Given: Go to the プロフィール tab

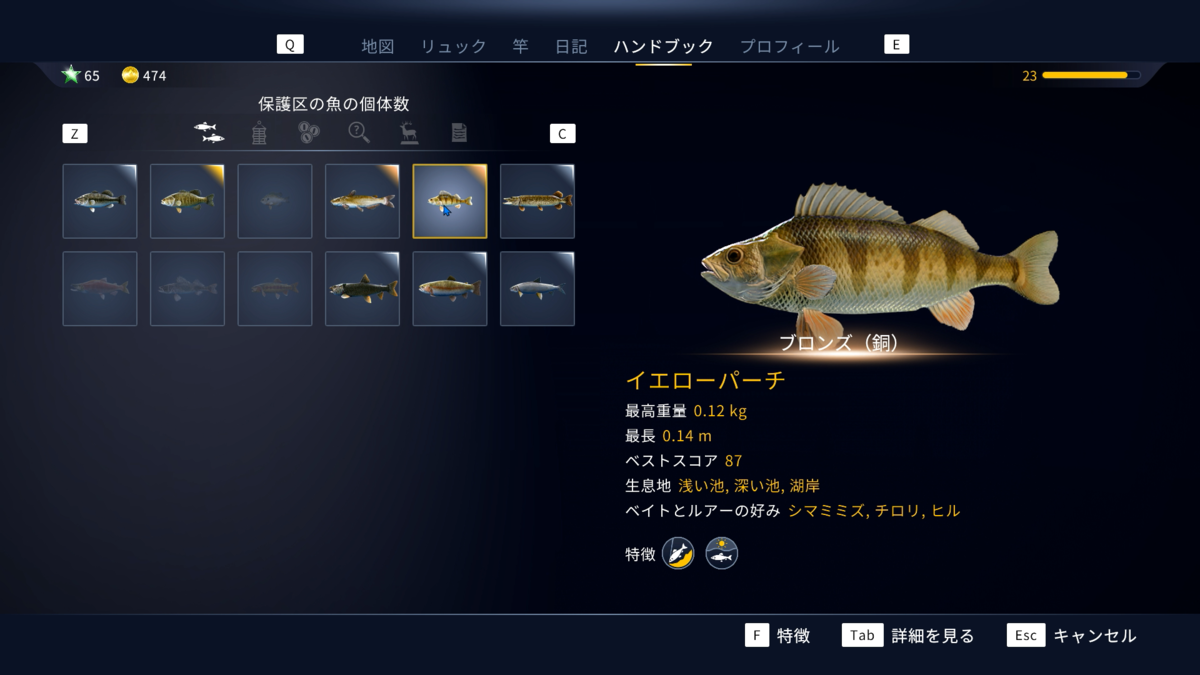Looking at the screenshot, I should coord(789,46).
